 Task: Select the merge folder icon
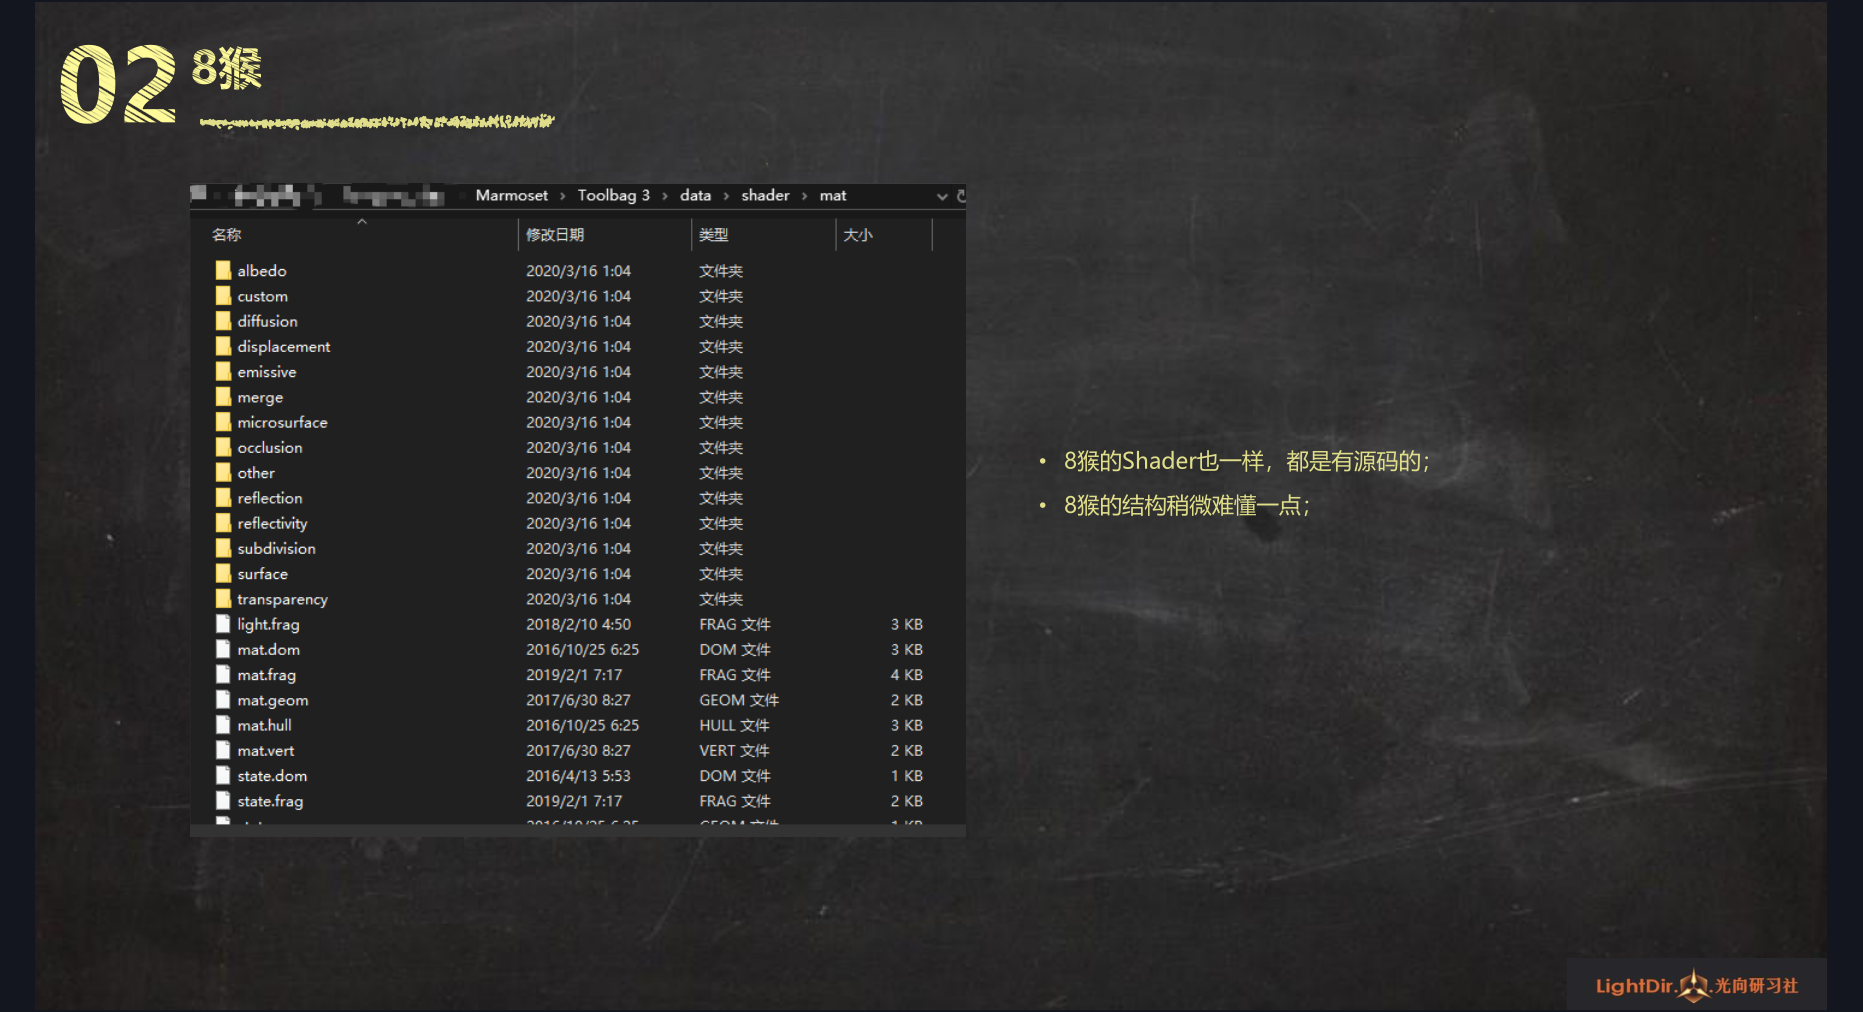click(223, 396)
